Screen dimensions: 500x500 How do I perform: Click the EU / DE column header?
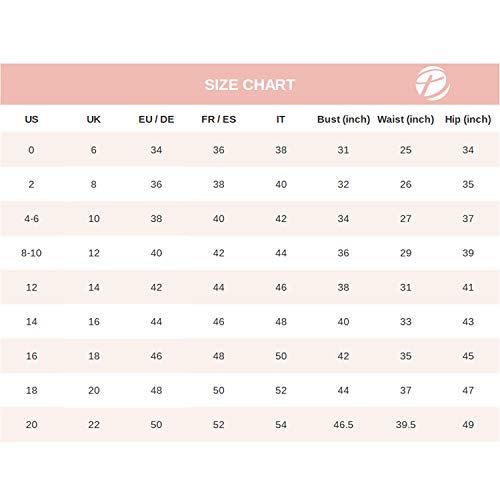tap(156, 119)
